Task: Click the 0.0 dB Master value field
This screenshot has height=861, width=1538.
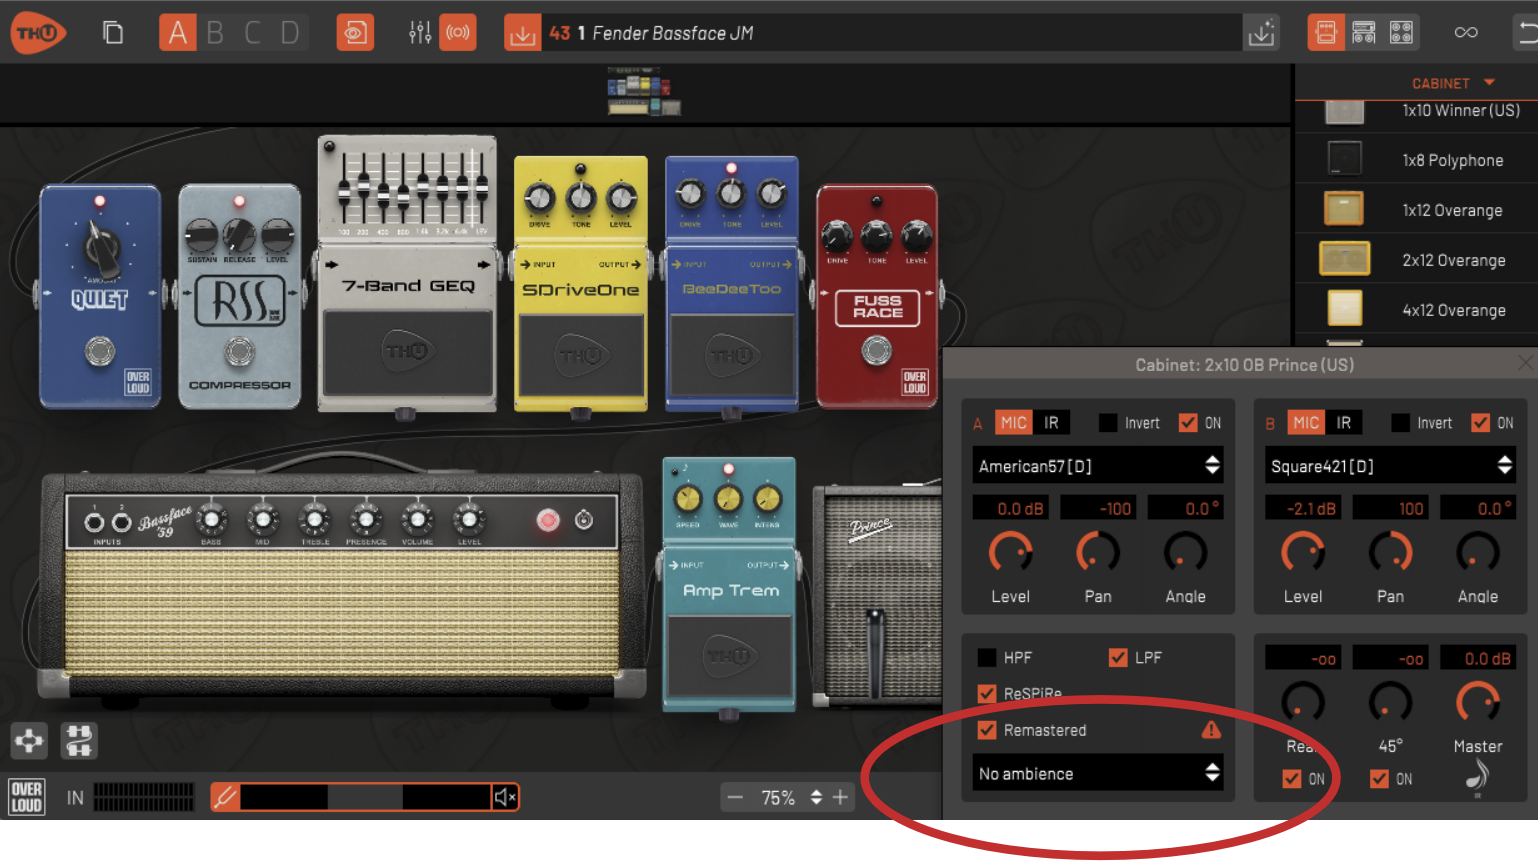Action: click(x=1478, y=658)
